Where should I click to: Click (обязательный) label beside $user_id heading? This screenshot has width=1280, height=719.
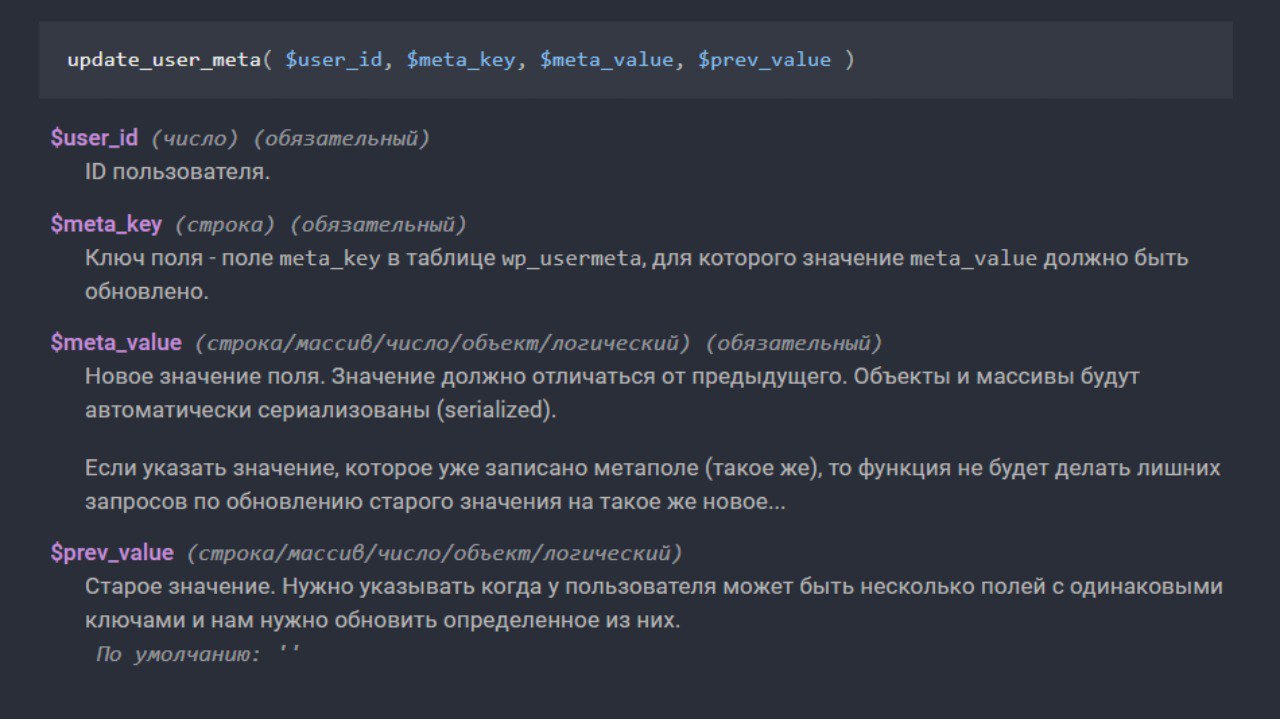point(342,139)
